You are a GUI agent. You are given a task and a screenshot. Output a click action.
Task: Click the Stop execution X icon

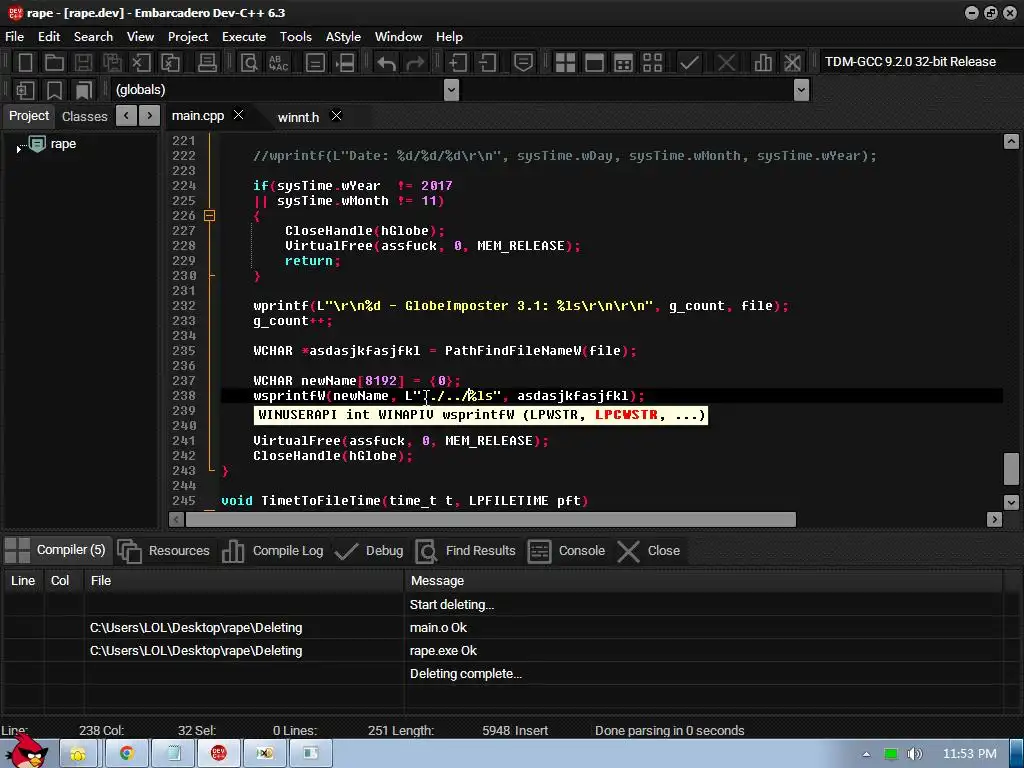pos(726,63)
